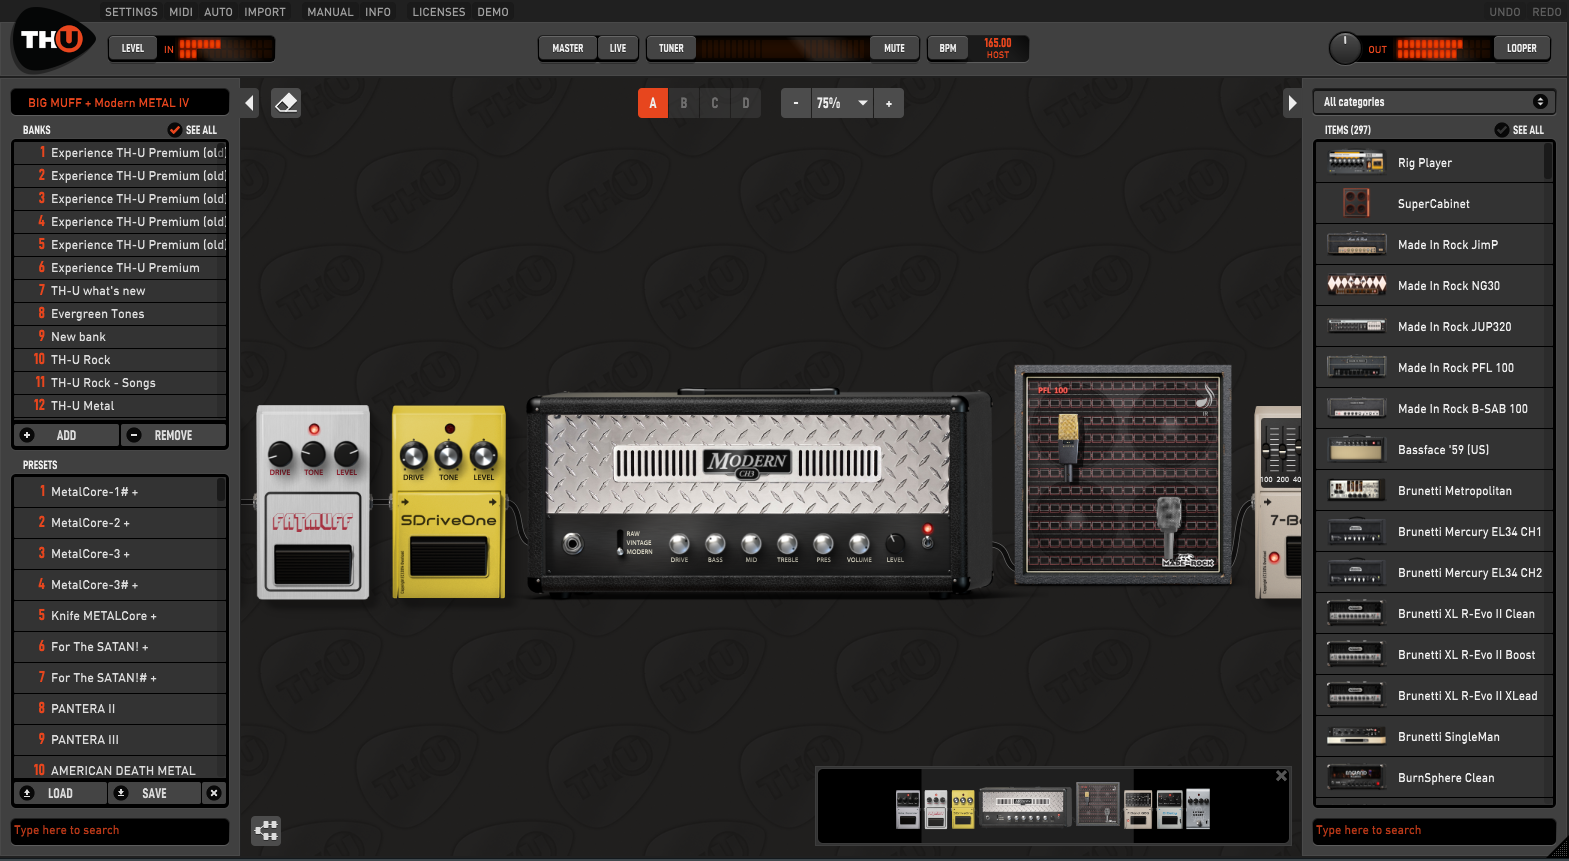
Task: Toggle the Modern amp power switch
Action: [x=927, y=541]
